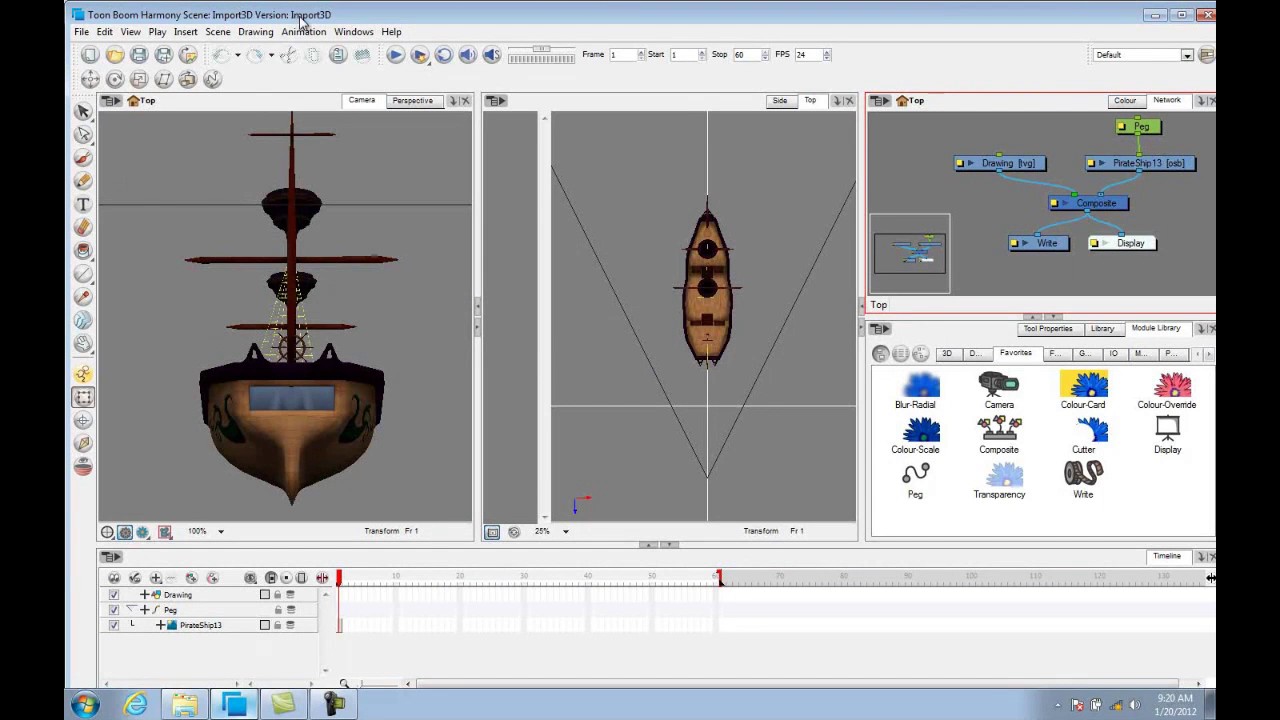This screenshot has width=1280, height=720.
Task: Open the Scene menu
Action: 218,32
